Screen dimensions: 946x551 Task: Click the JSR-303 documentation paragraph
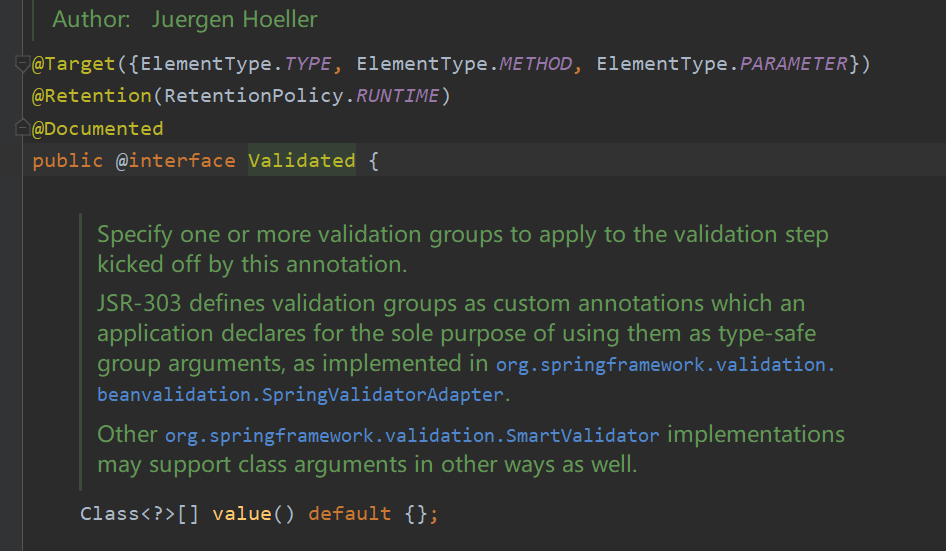pyautogui.click(x=465, y=348)
